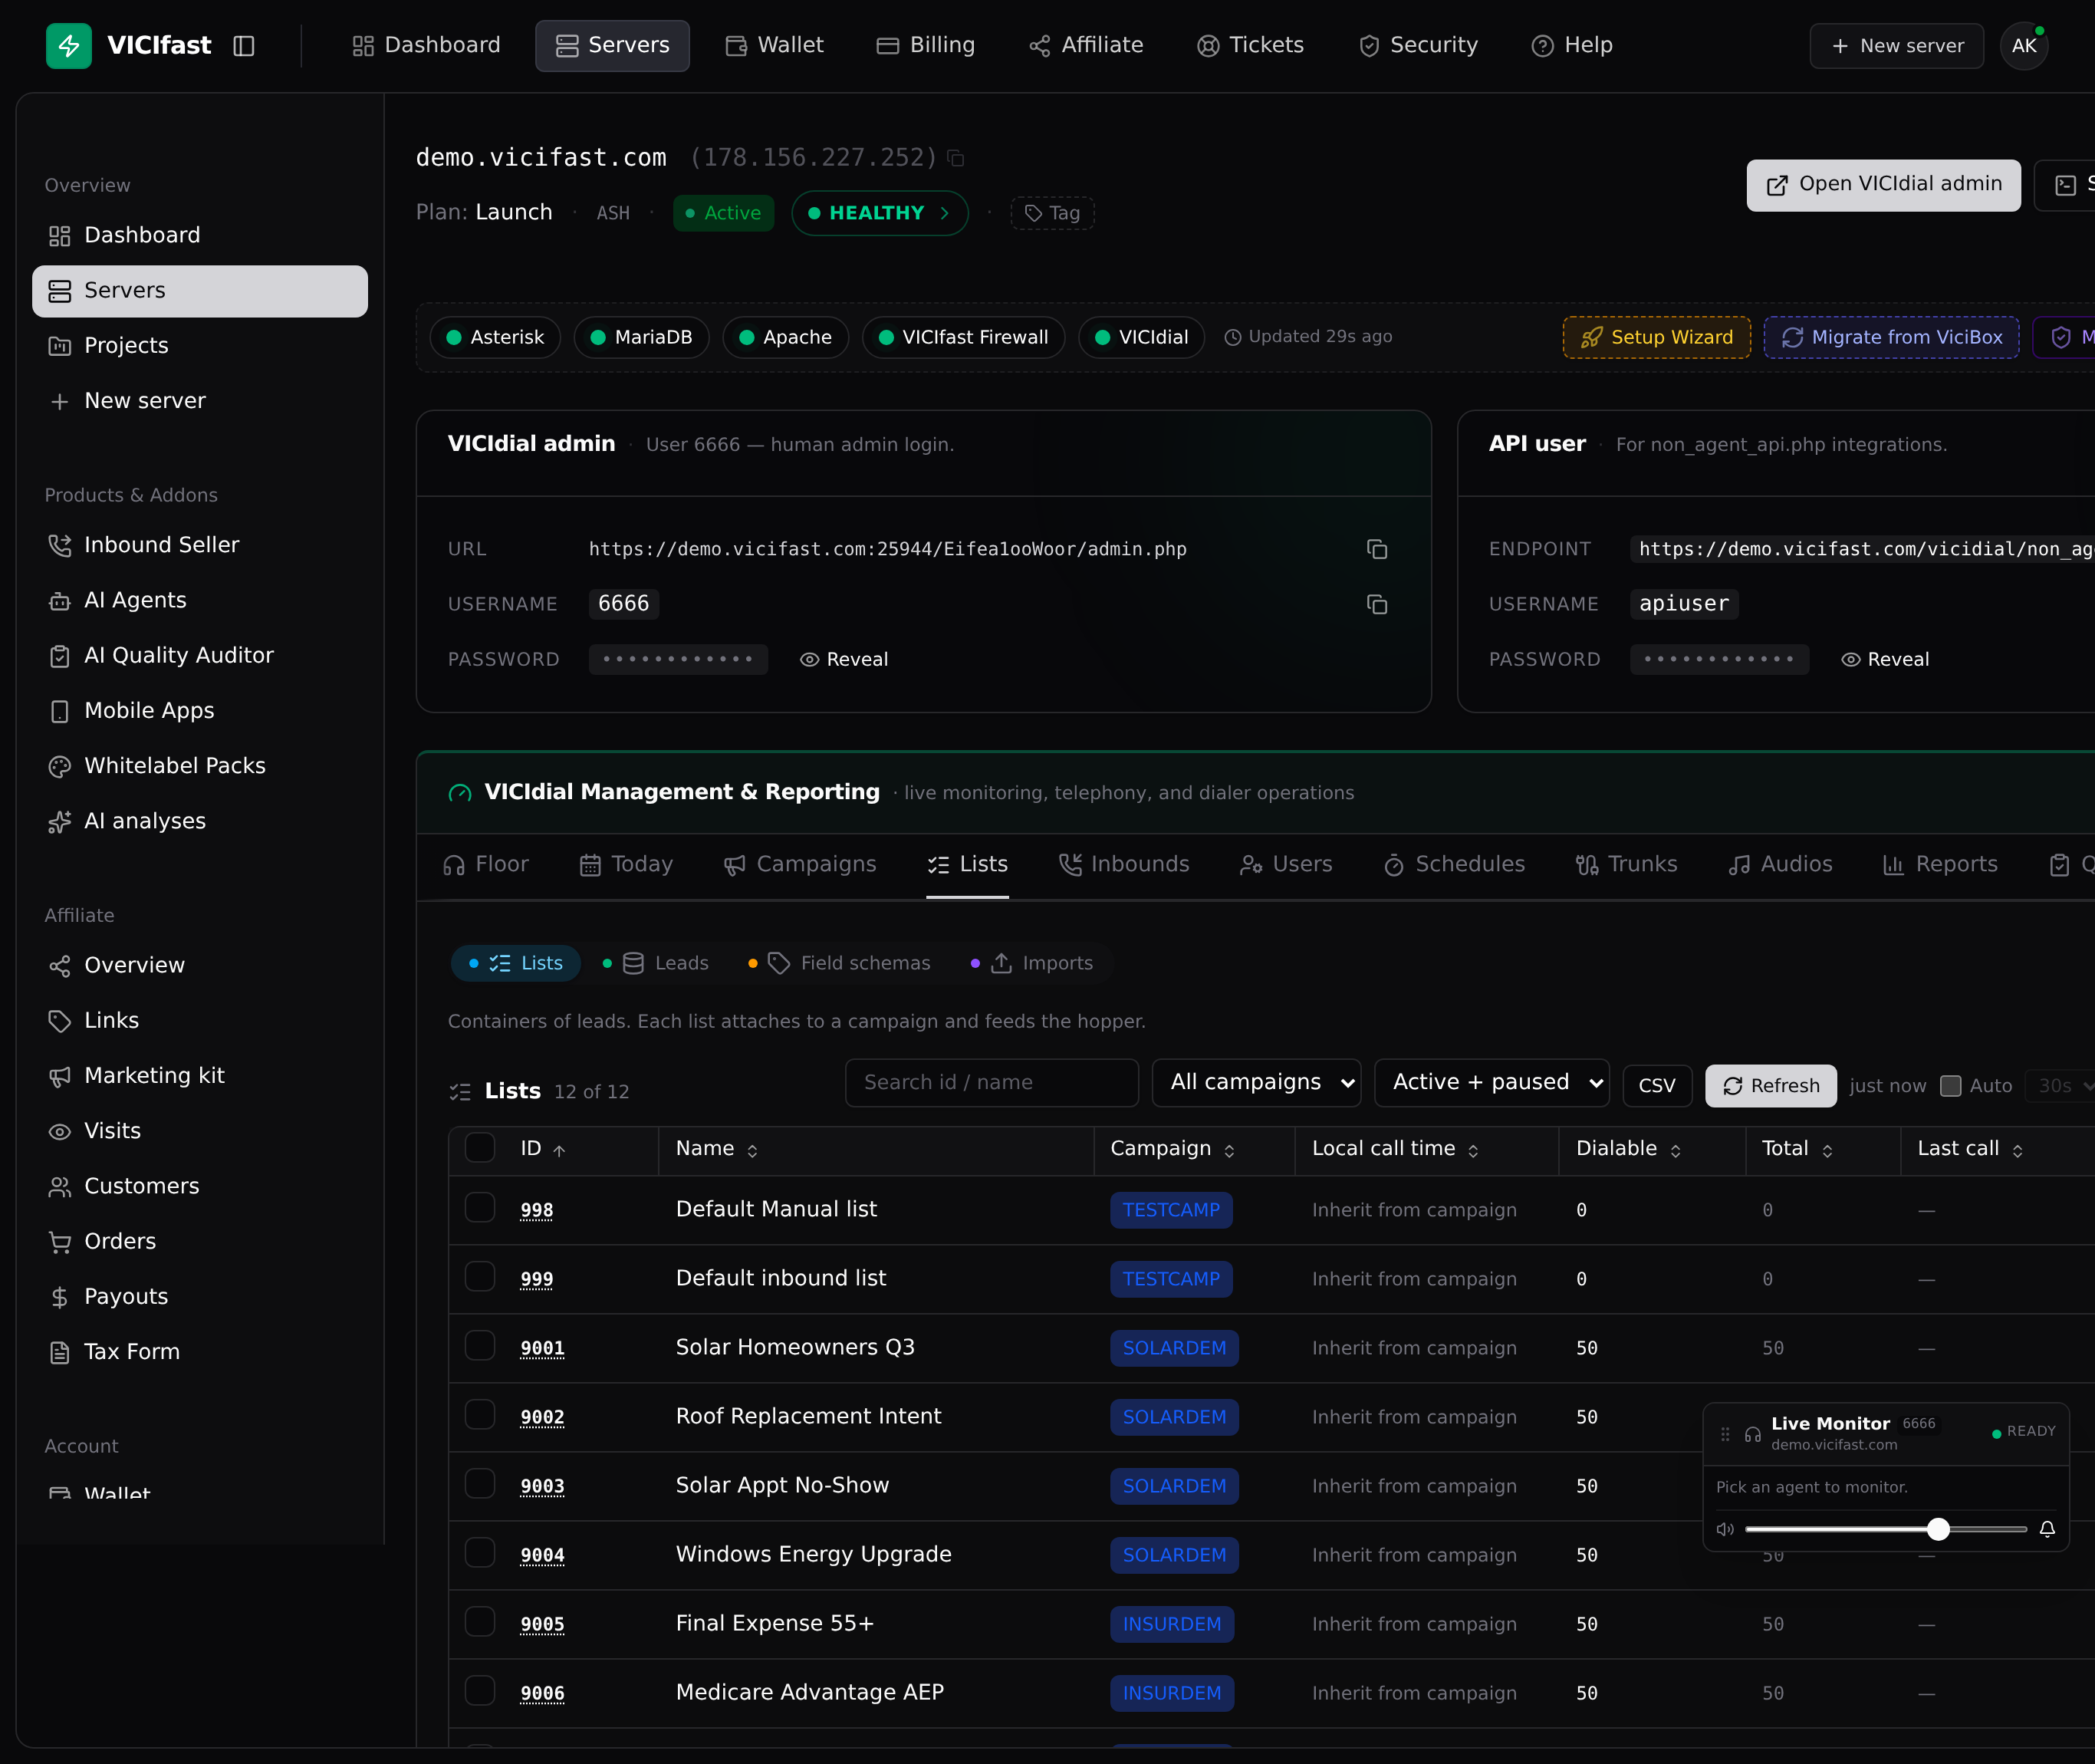
Task: Click the INSURDEM badge for Medicare Advantage AEP
Action: click(x=1171, y=1693)
